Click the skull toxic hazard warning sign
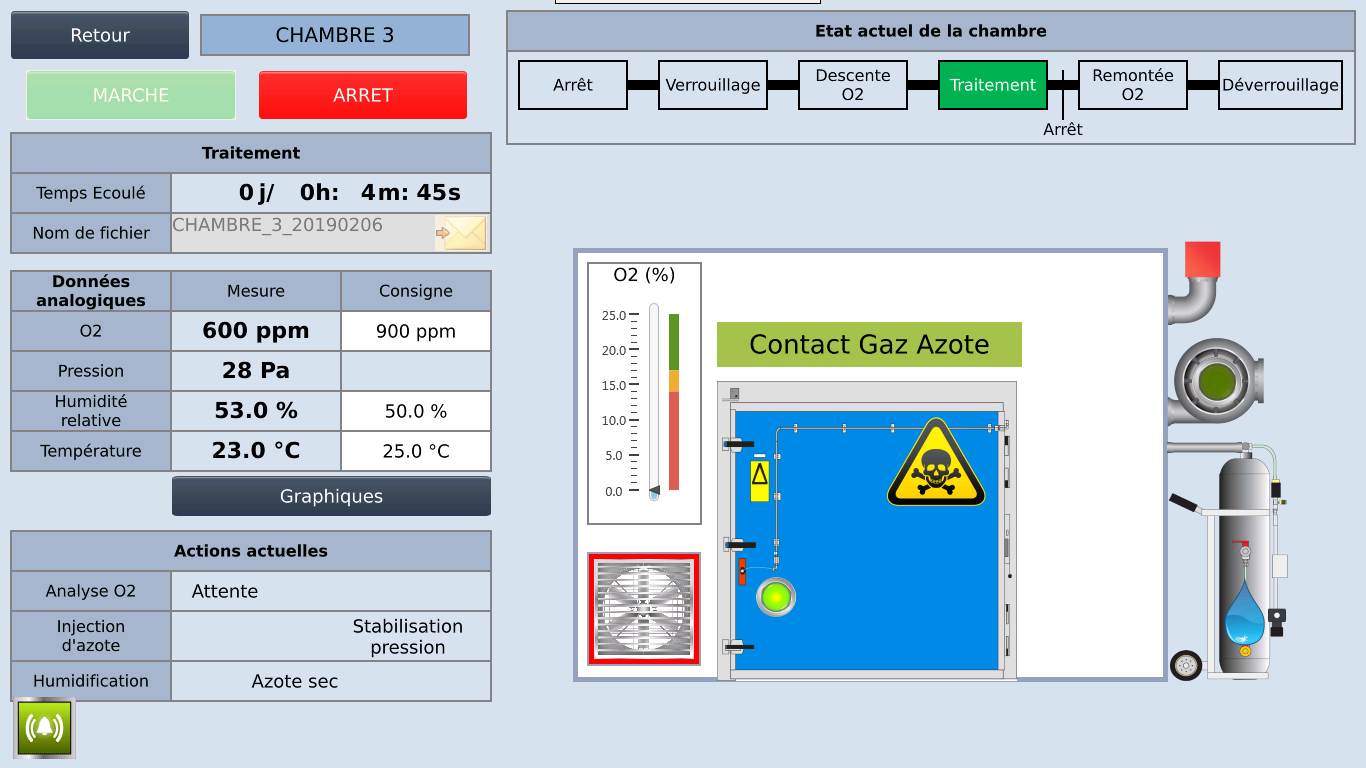This screenshot has height=768, width=1366. coord(936,465)
